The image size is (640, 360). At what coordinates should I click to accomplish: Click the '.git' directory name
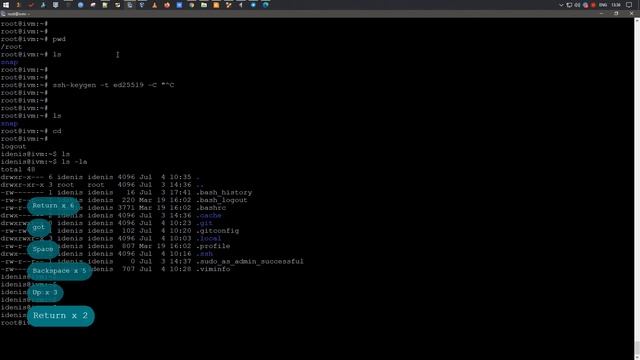click(x=204, y=223)
